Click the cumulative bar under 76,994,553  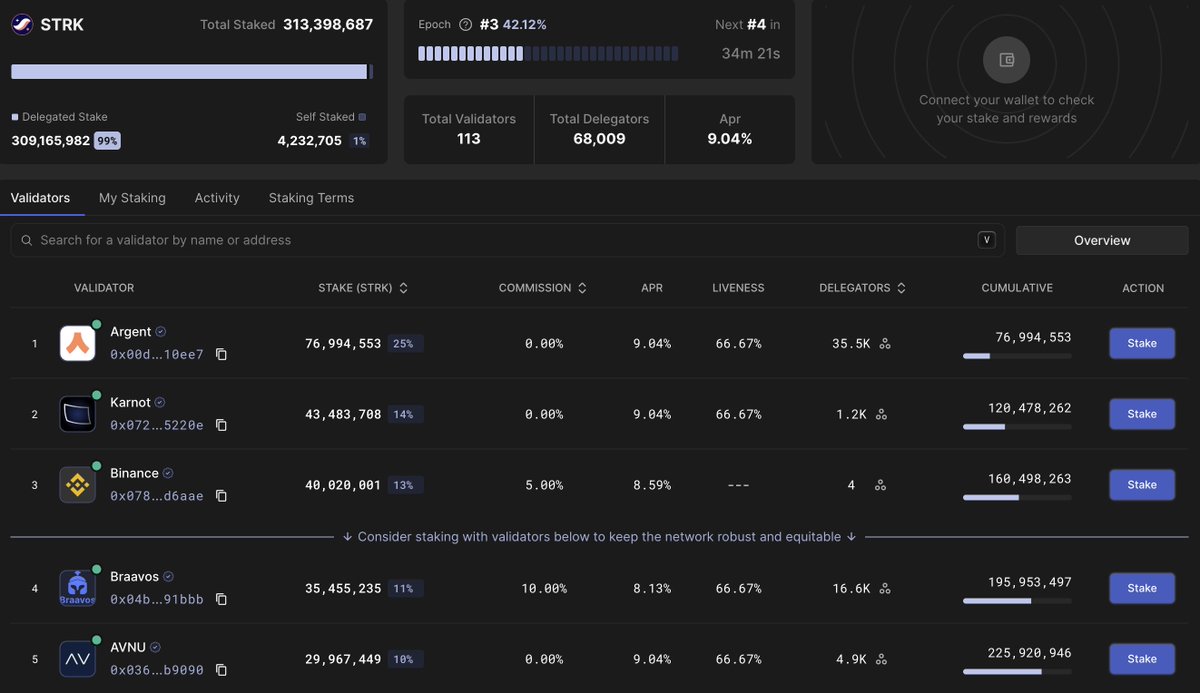(1017, 356)
